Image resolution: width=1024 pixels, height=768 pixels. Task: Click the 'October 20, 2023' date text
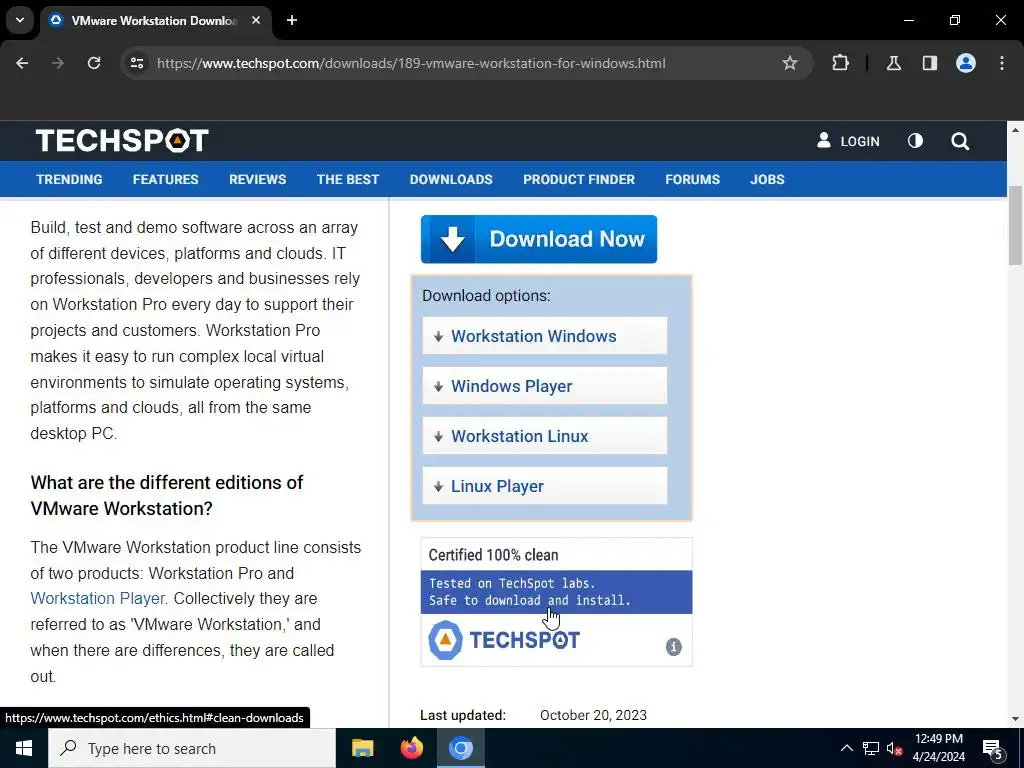pyautogui.click(x=593, y=715)
